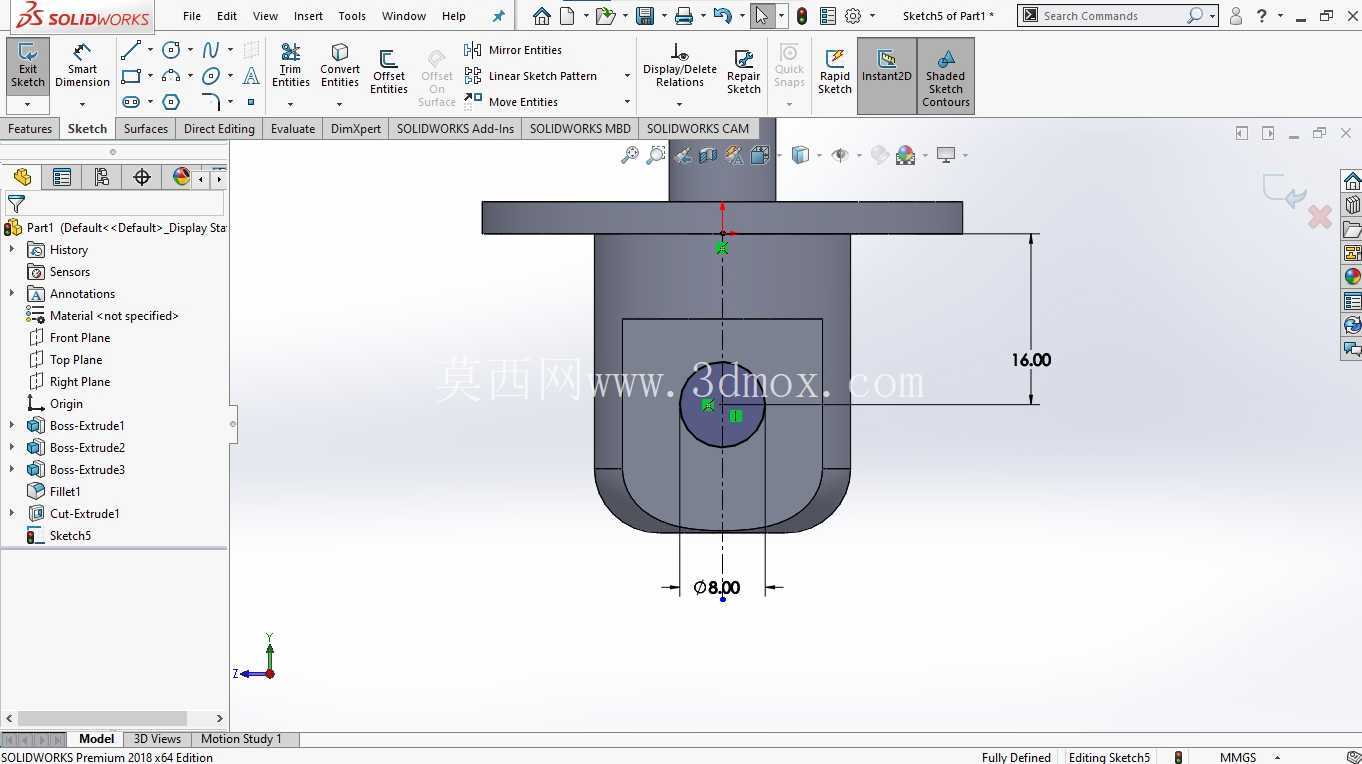
Task: Pin the menu bar with pushpin
Action: point(499,16)
